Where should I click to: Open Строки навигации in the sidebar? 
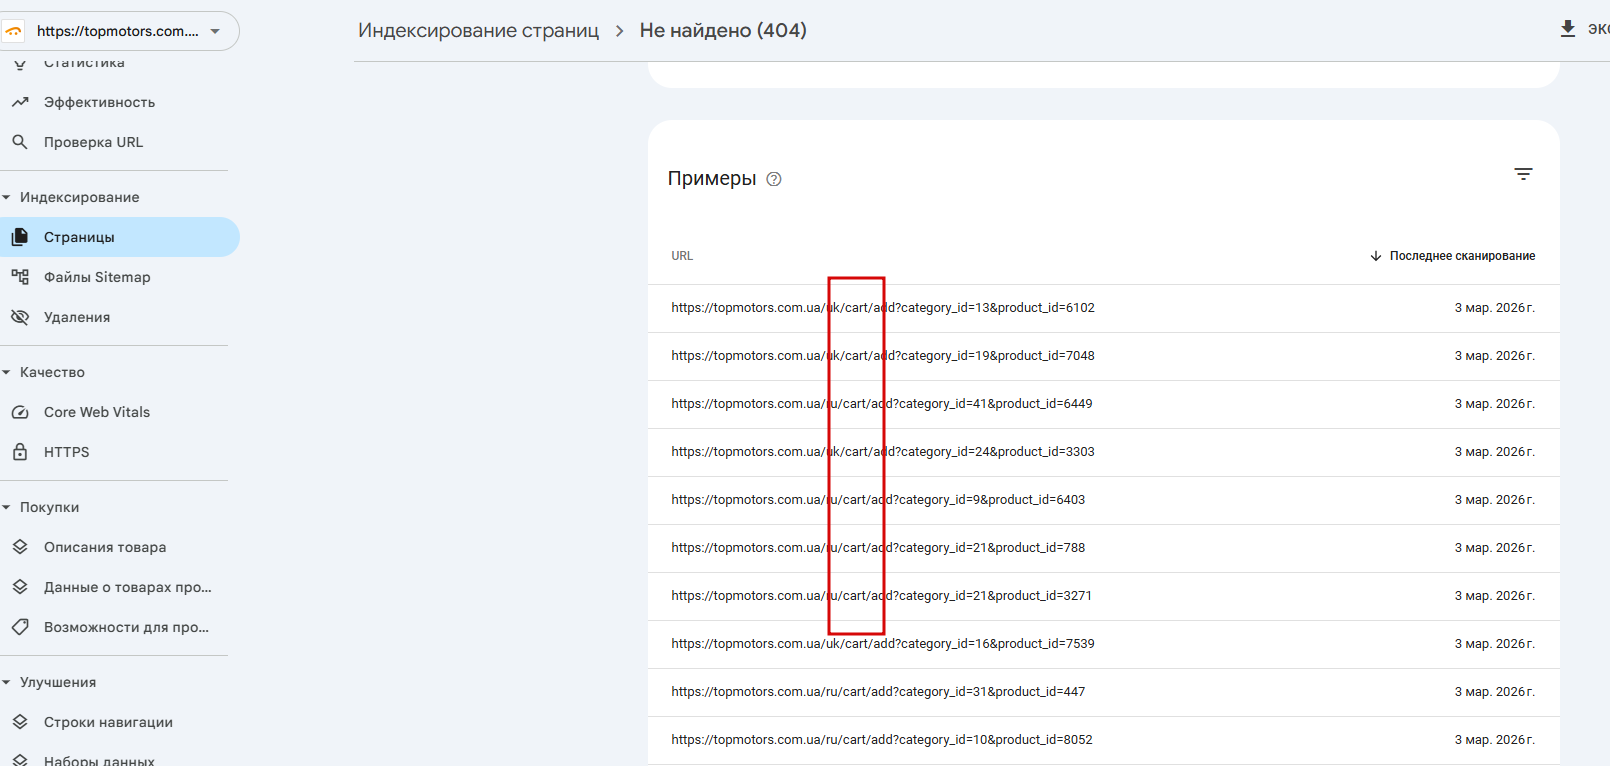point(118,722)
